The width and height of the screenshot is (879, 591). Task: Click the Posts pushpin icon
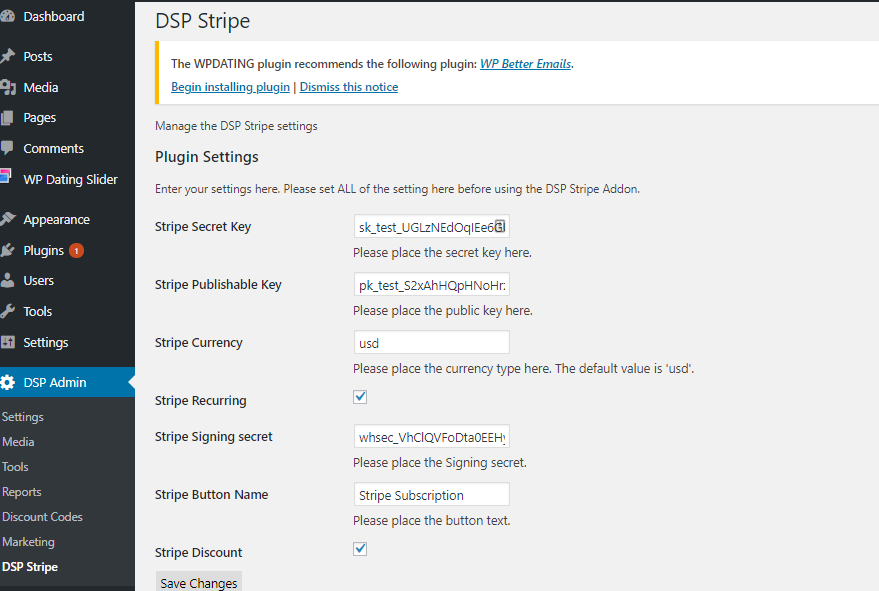pos(7,56)
